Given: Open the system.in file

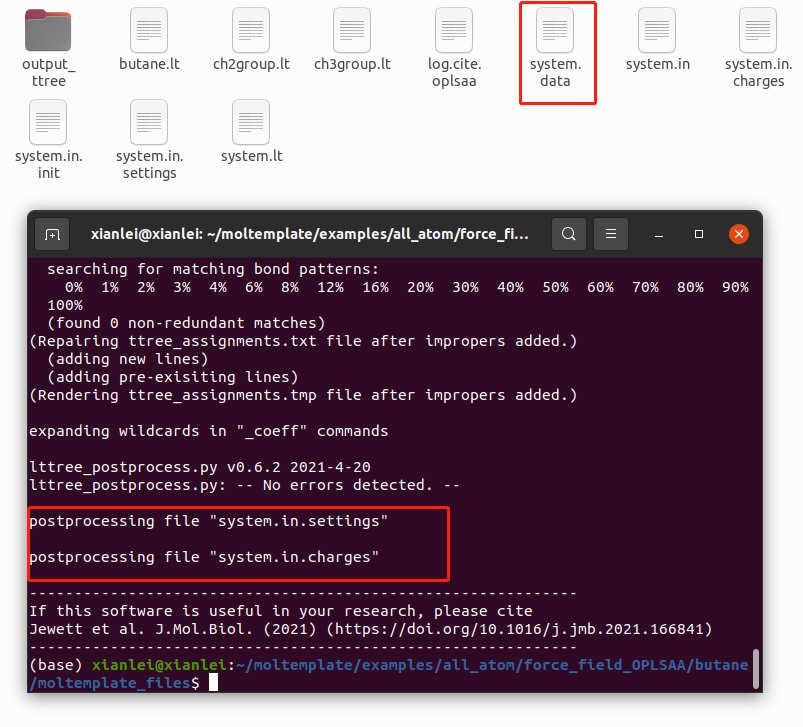Looking at the screenshot, I should point(657,32).
